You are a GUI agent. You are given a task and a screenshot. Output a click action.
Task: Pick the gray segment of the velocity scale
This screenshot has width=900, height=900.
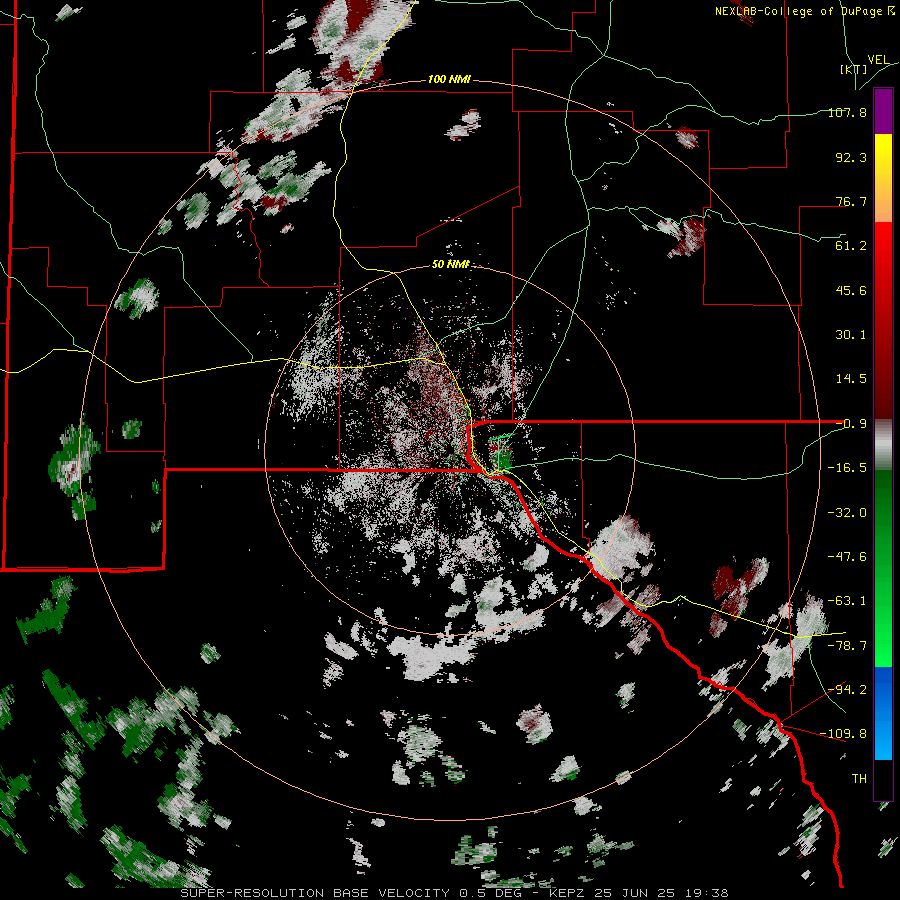pos(883,445)
